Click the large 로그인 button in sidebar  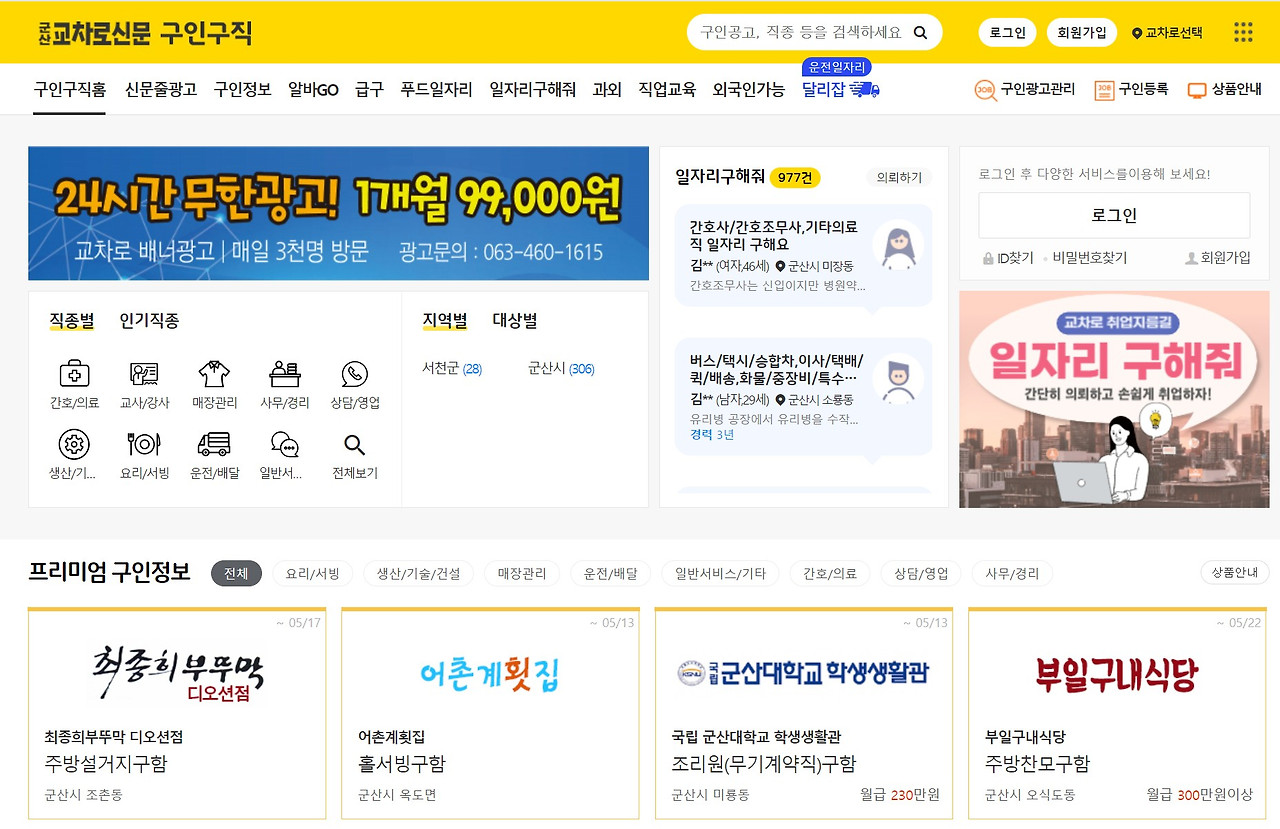pos(1114,215)
